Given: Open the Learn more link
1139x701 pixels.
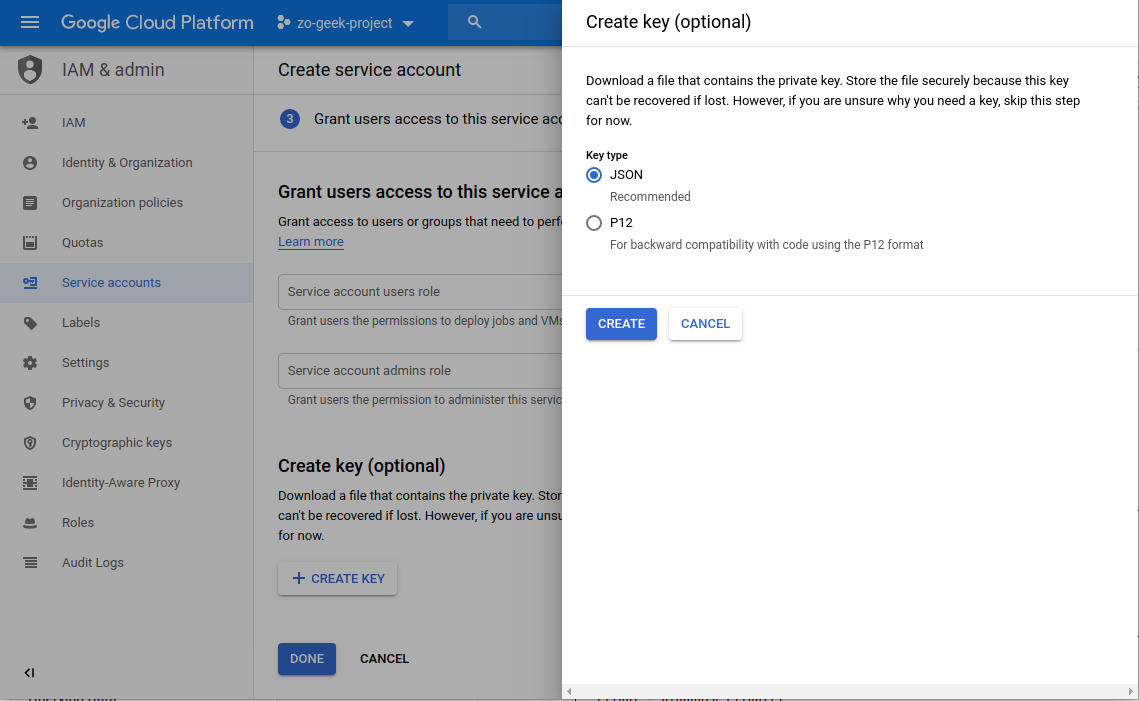Looking at the screenshot, I should [x=311, y=242].
